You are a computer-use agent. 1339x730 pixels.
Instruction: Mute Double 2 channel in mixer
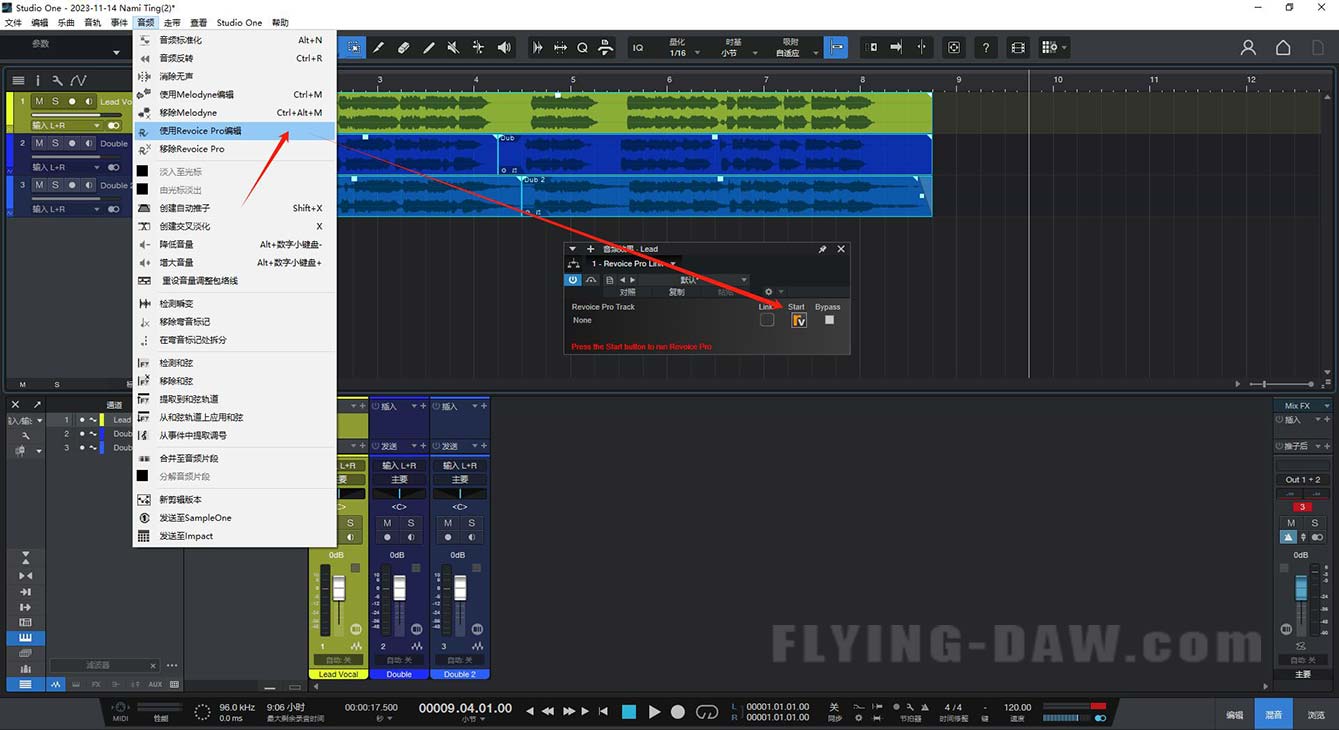pos(448,523)
